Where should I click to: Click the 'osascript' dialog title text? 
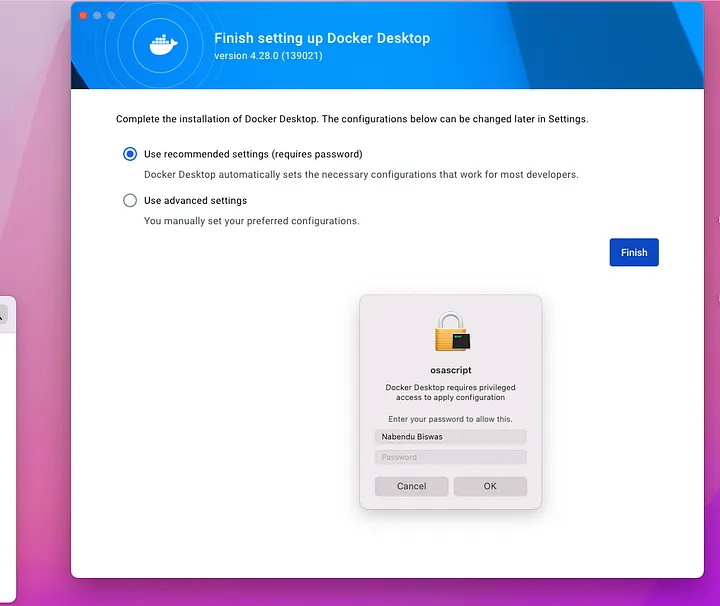pos(450,370)
